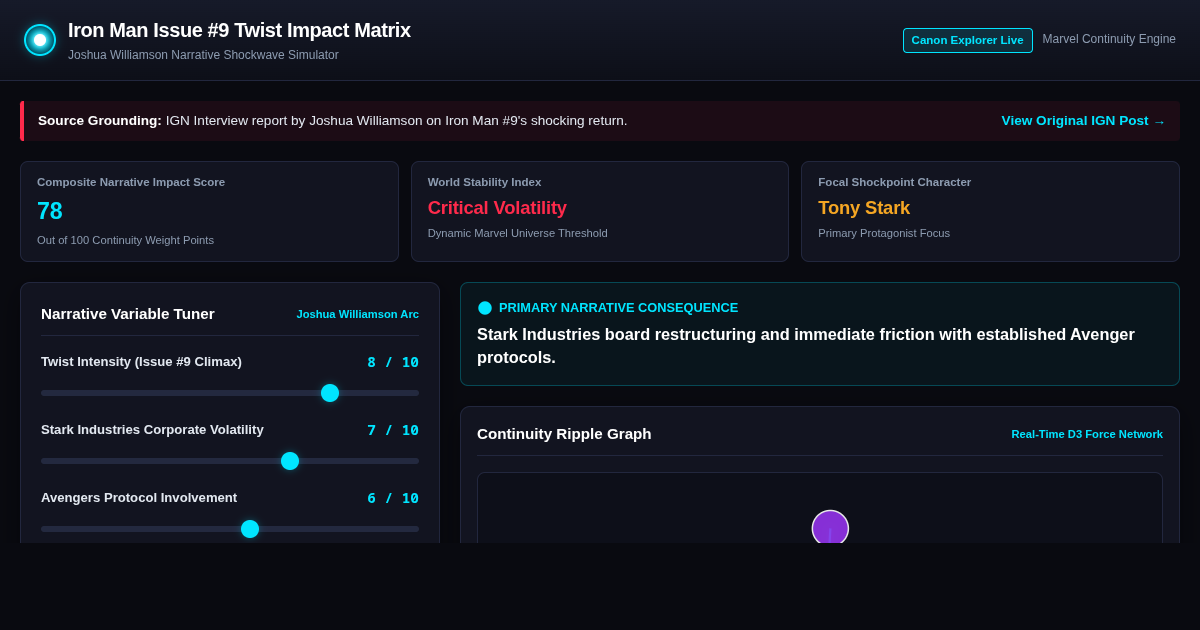Adjust the Twist Intensity slider
The height and width of the screenshot is (630, 1200).
click(x=230, y=393)
